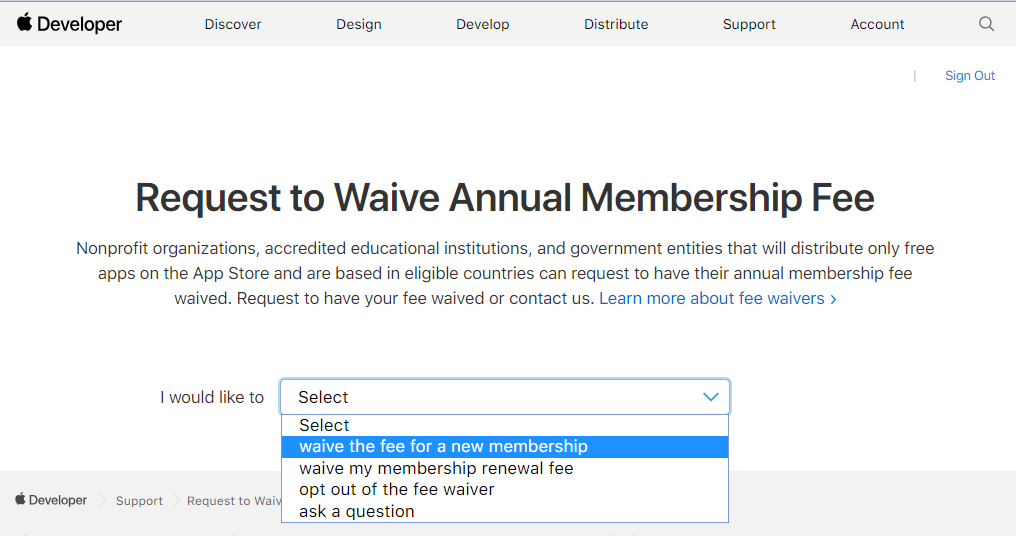Go to the Develop section
Screen dimensions: 1016x536
[483, 24]
